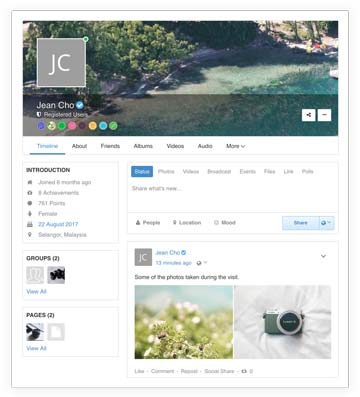
Task: Open the post privacy globe dropdown
Action: 202,263
